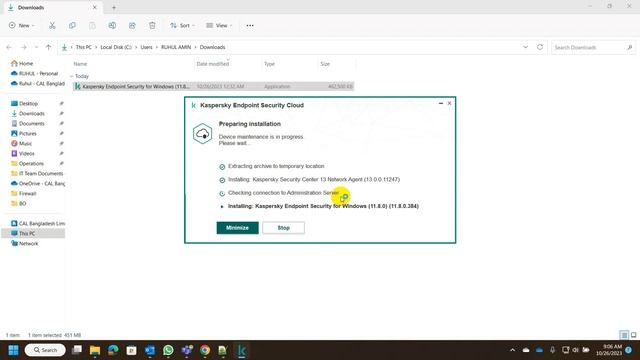Open the Sort dropdown
Image resolution: width=640 pixels, height=360 pixels.
(x=182, y=25)
